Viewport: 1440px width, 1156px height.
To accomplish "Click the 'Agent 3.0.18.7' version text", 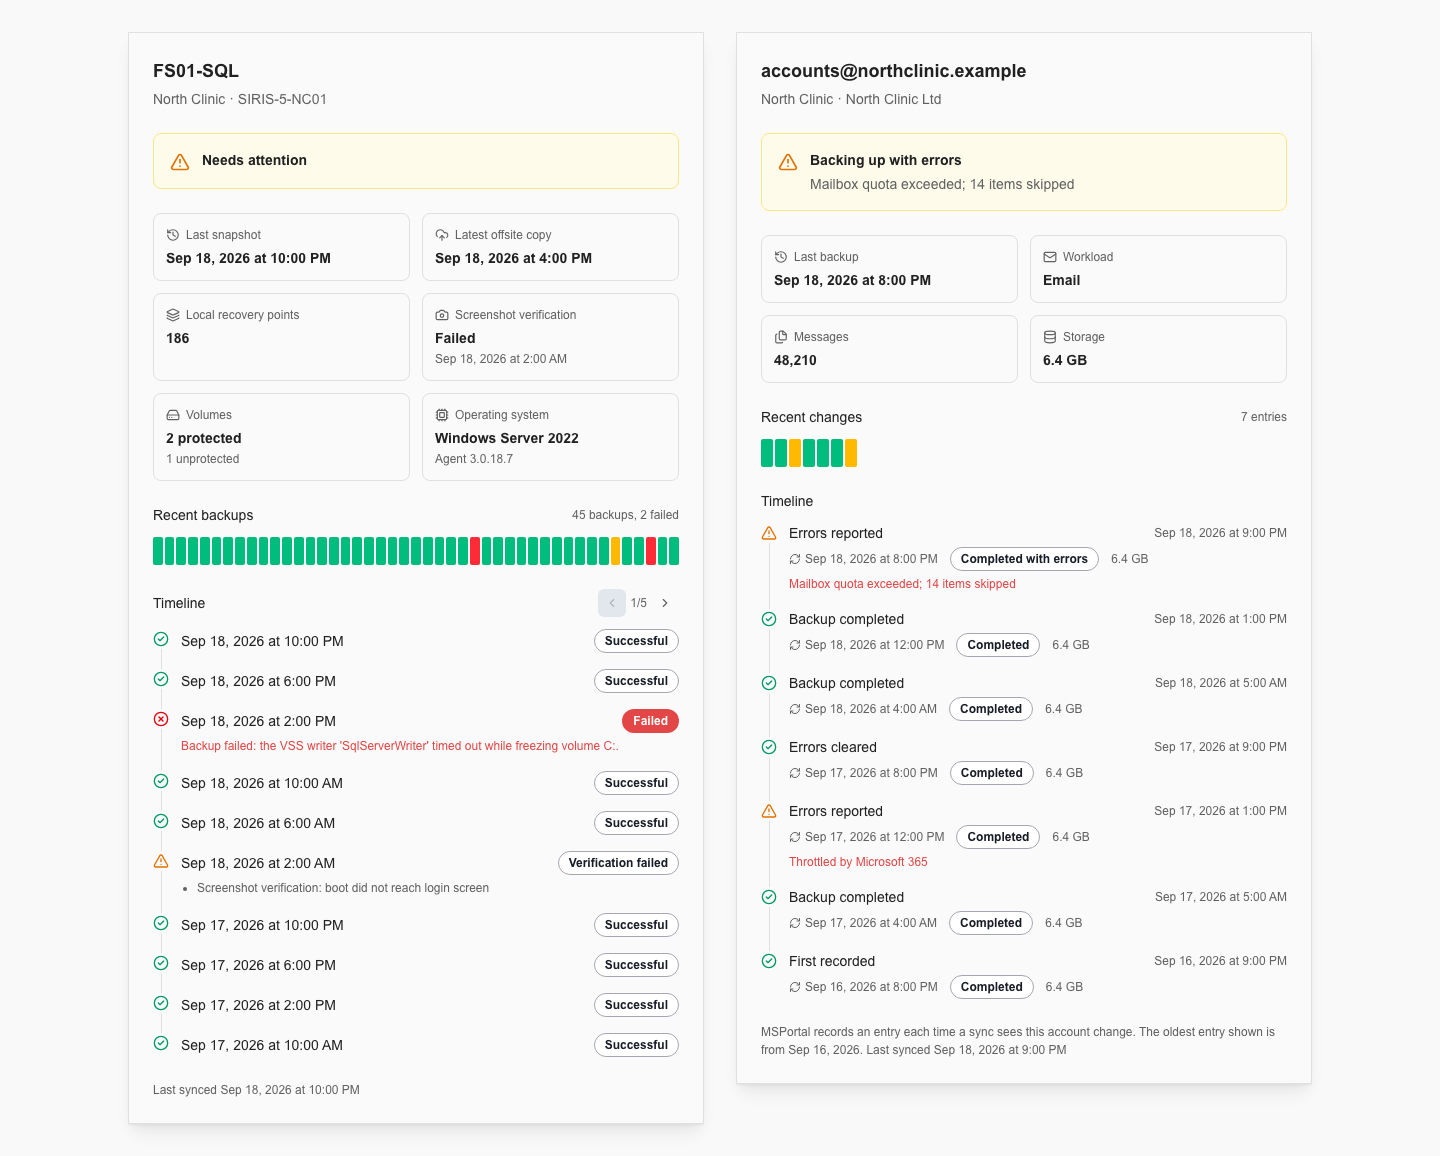I will click(474, 459).
